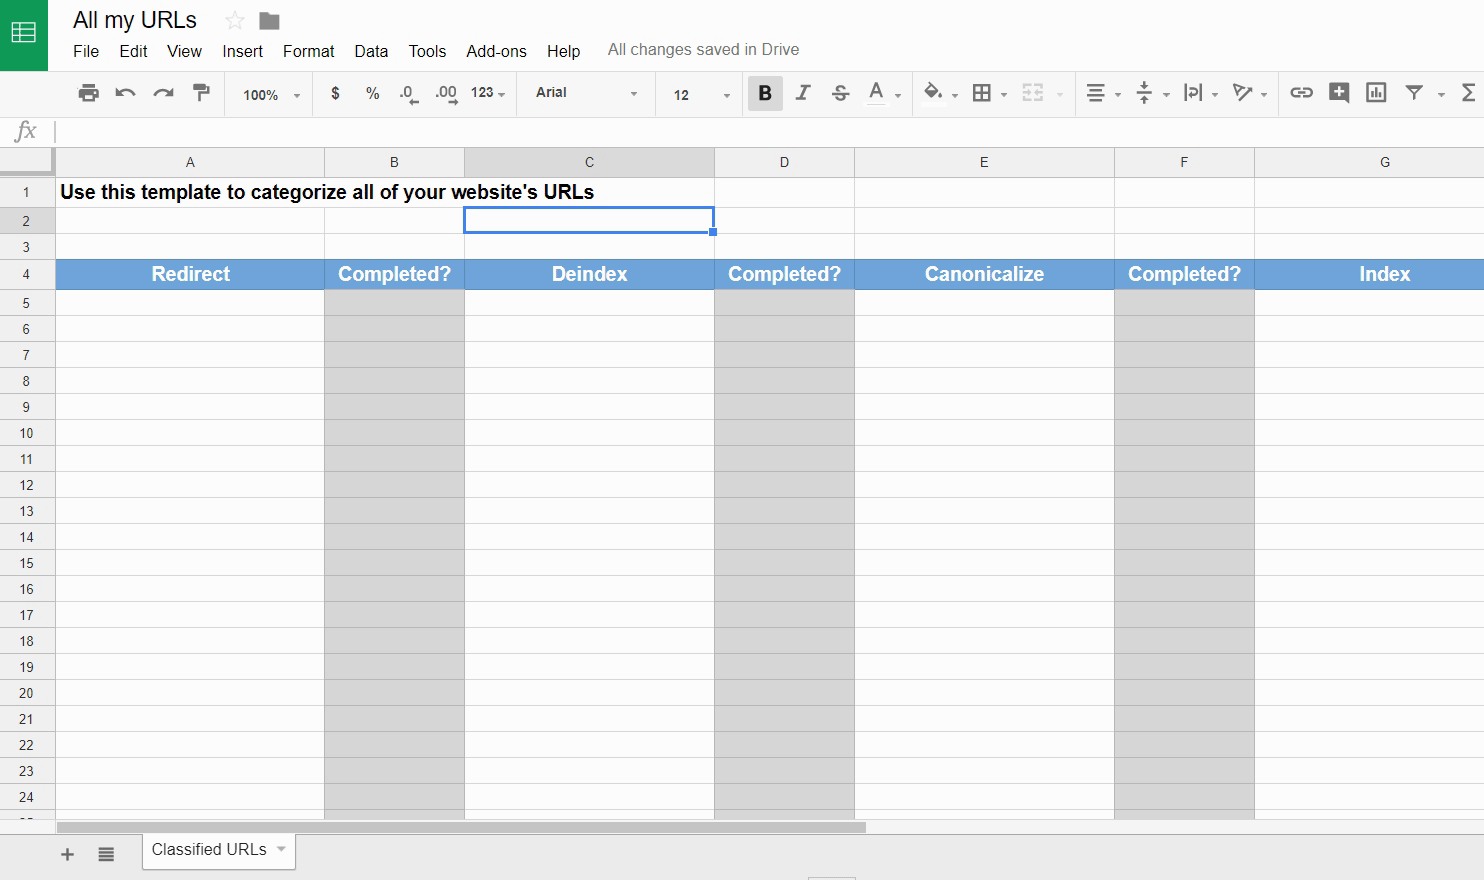Select the Classified URLs sheet tab
Screen dimensions: 1484x880
(209, 850)
